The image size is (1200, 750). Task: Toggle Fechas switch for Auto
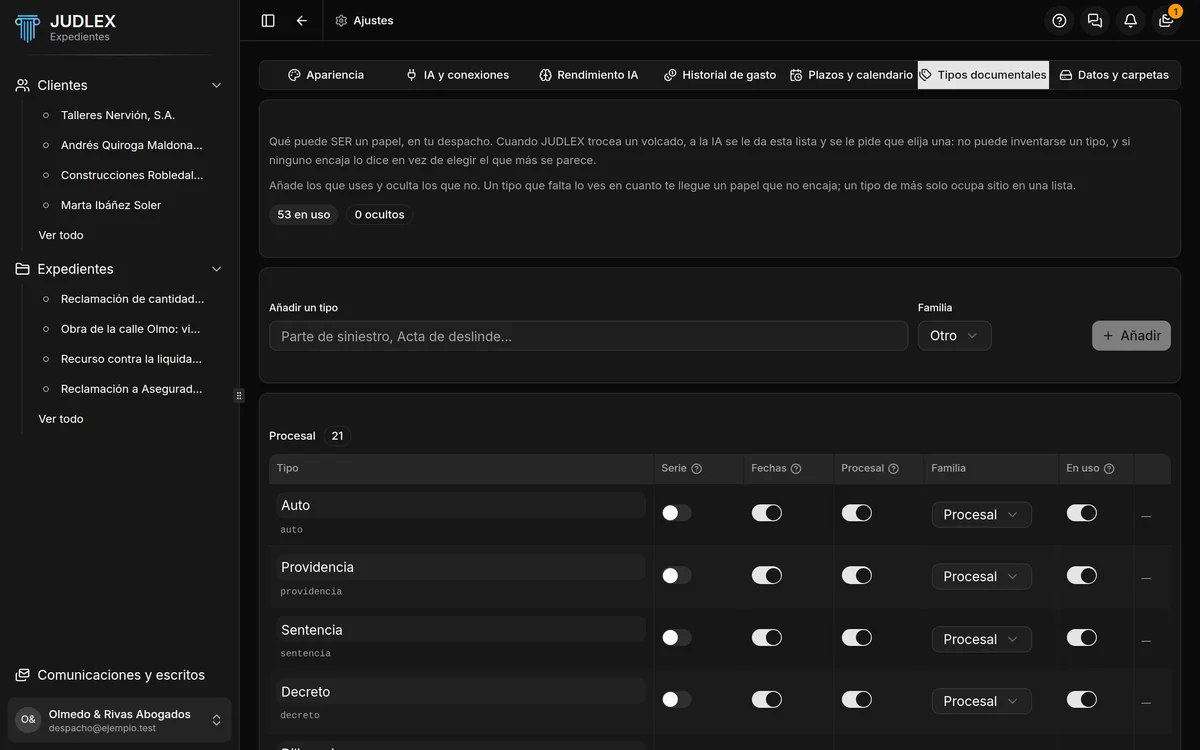tap(766, 513)
